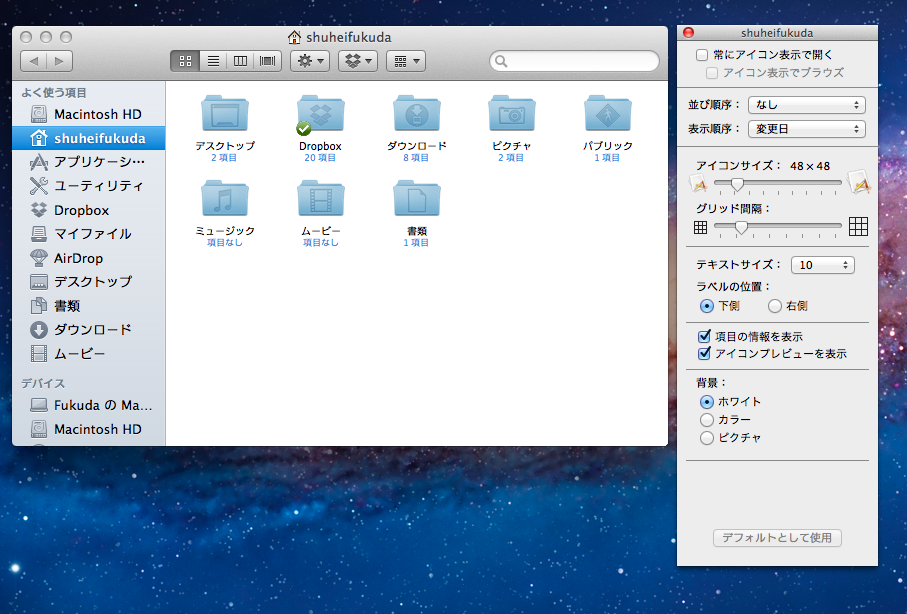Open Dropbox in the sidebar
This screenshot has height=614, width=907.
click(89, 210)
